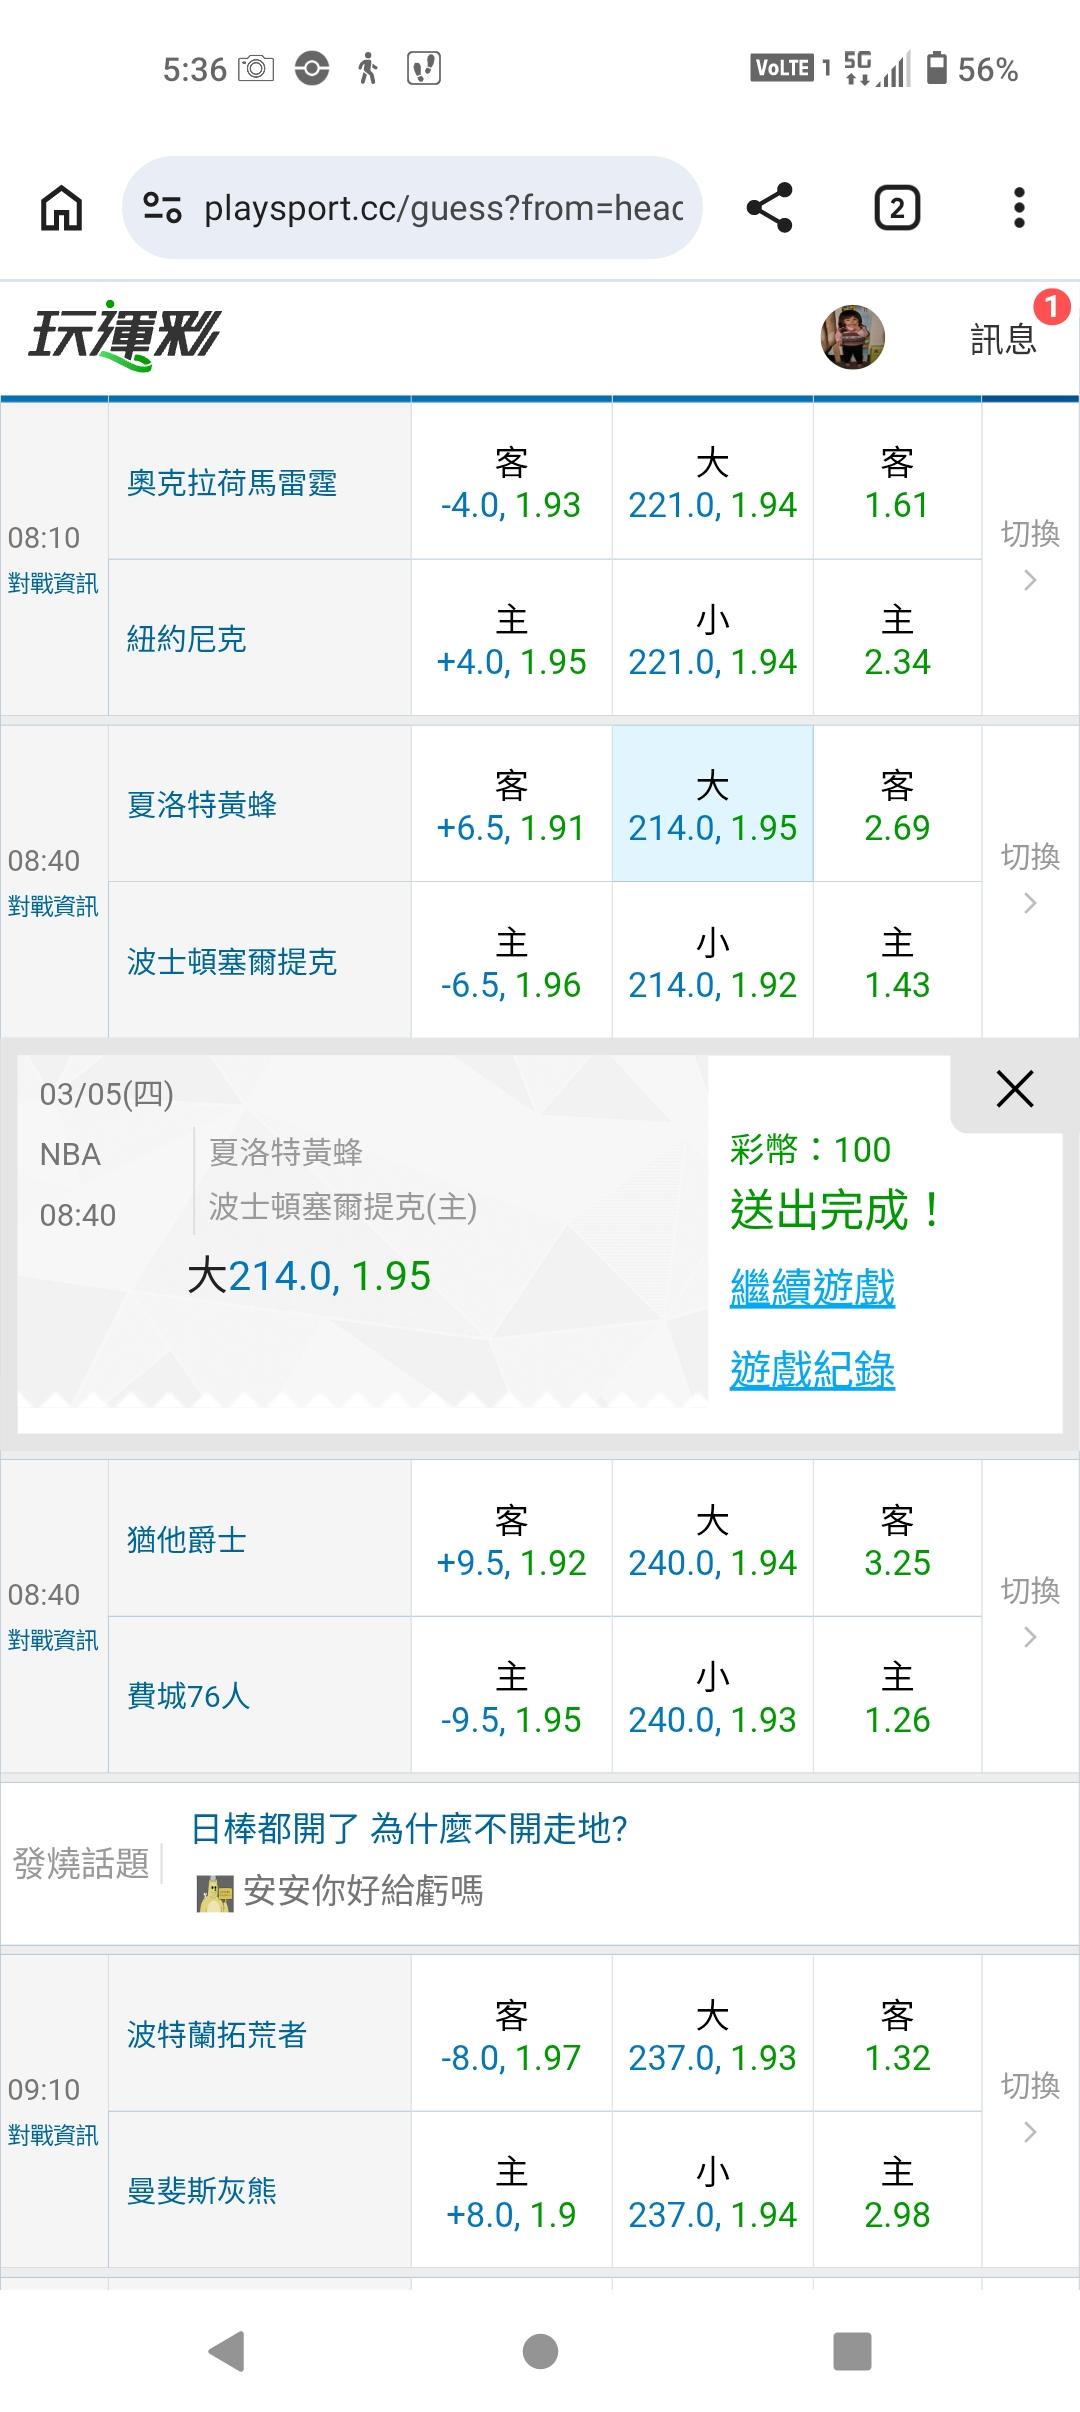1080x2412 pixels.
Task: Tap the browser address bar URL
Action: pyautogui.click(x=443, y=208)
